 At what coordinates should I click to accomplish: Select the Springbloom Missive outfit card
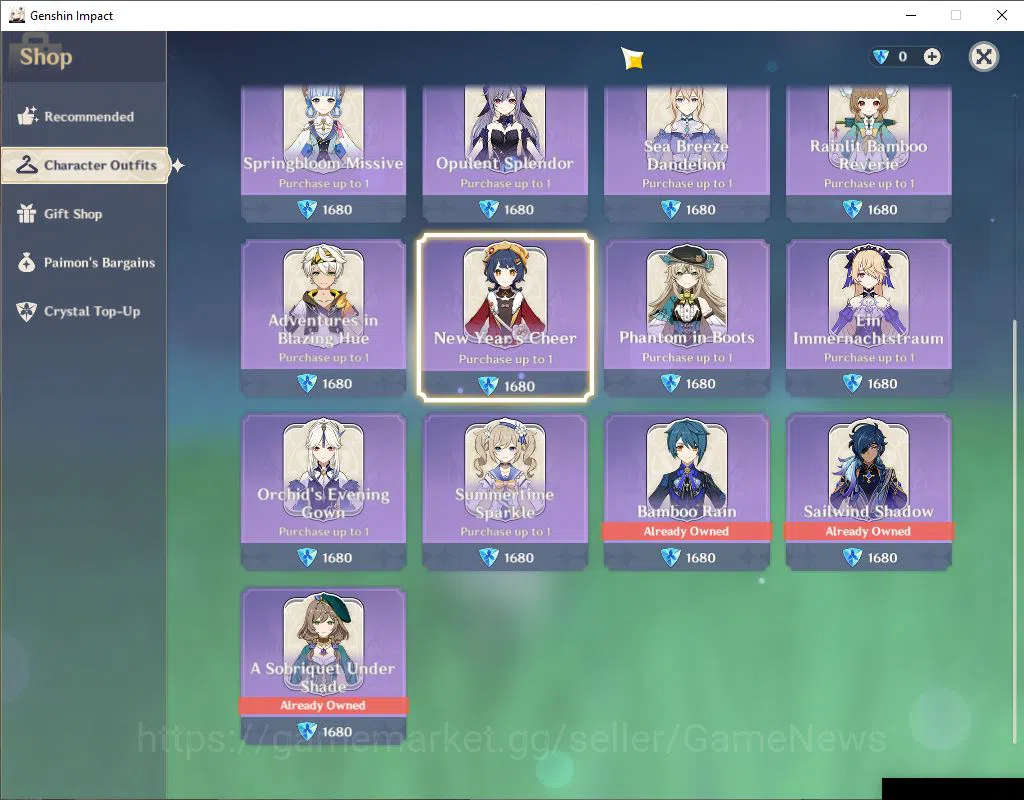[323, 153]
